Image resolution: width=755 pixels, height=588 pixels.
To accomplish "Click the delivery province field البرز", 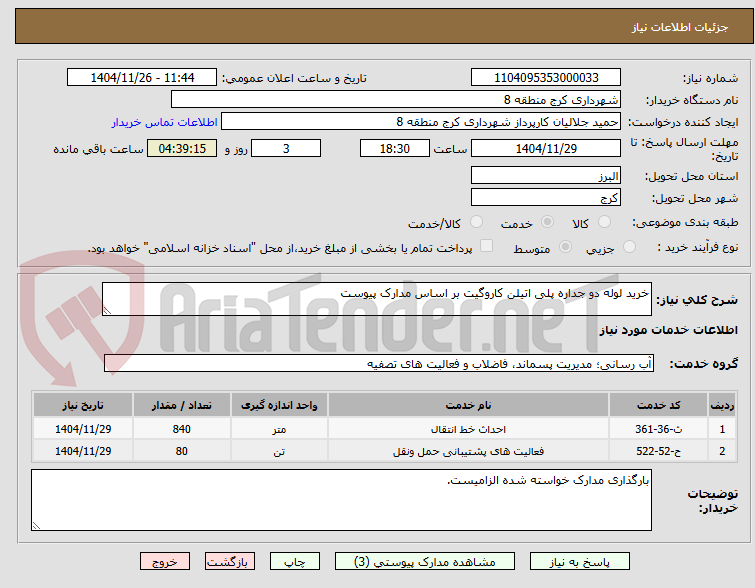I will click(x=546, y=175).
